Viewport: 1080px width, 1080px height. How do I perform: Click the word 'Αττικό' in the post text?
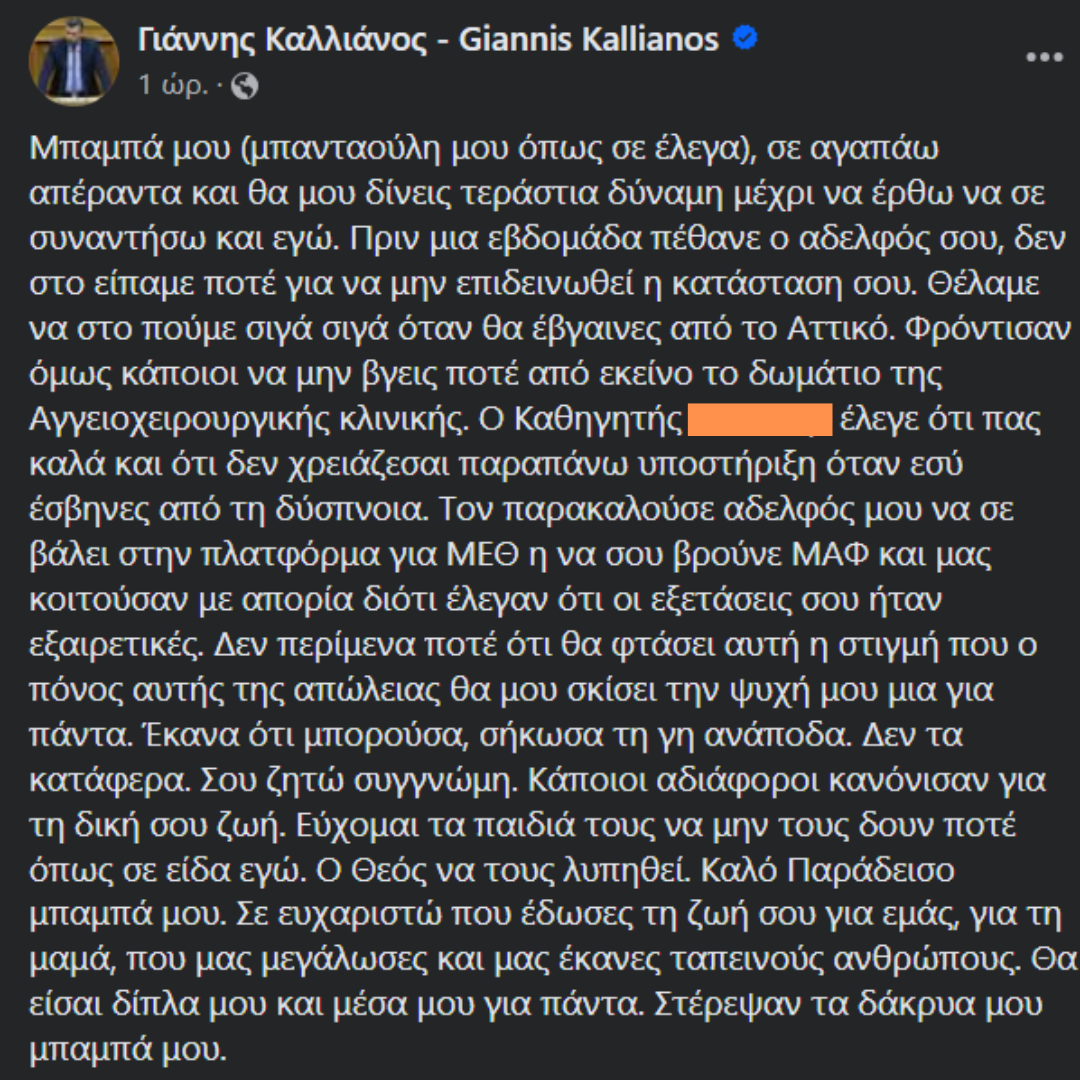tap(838, 329)
